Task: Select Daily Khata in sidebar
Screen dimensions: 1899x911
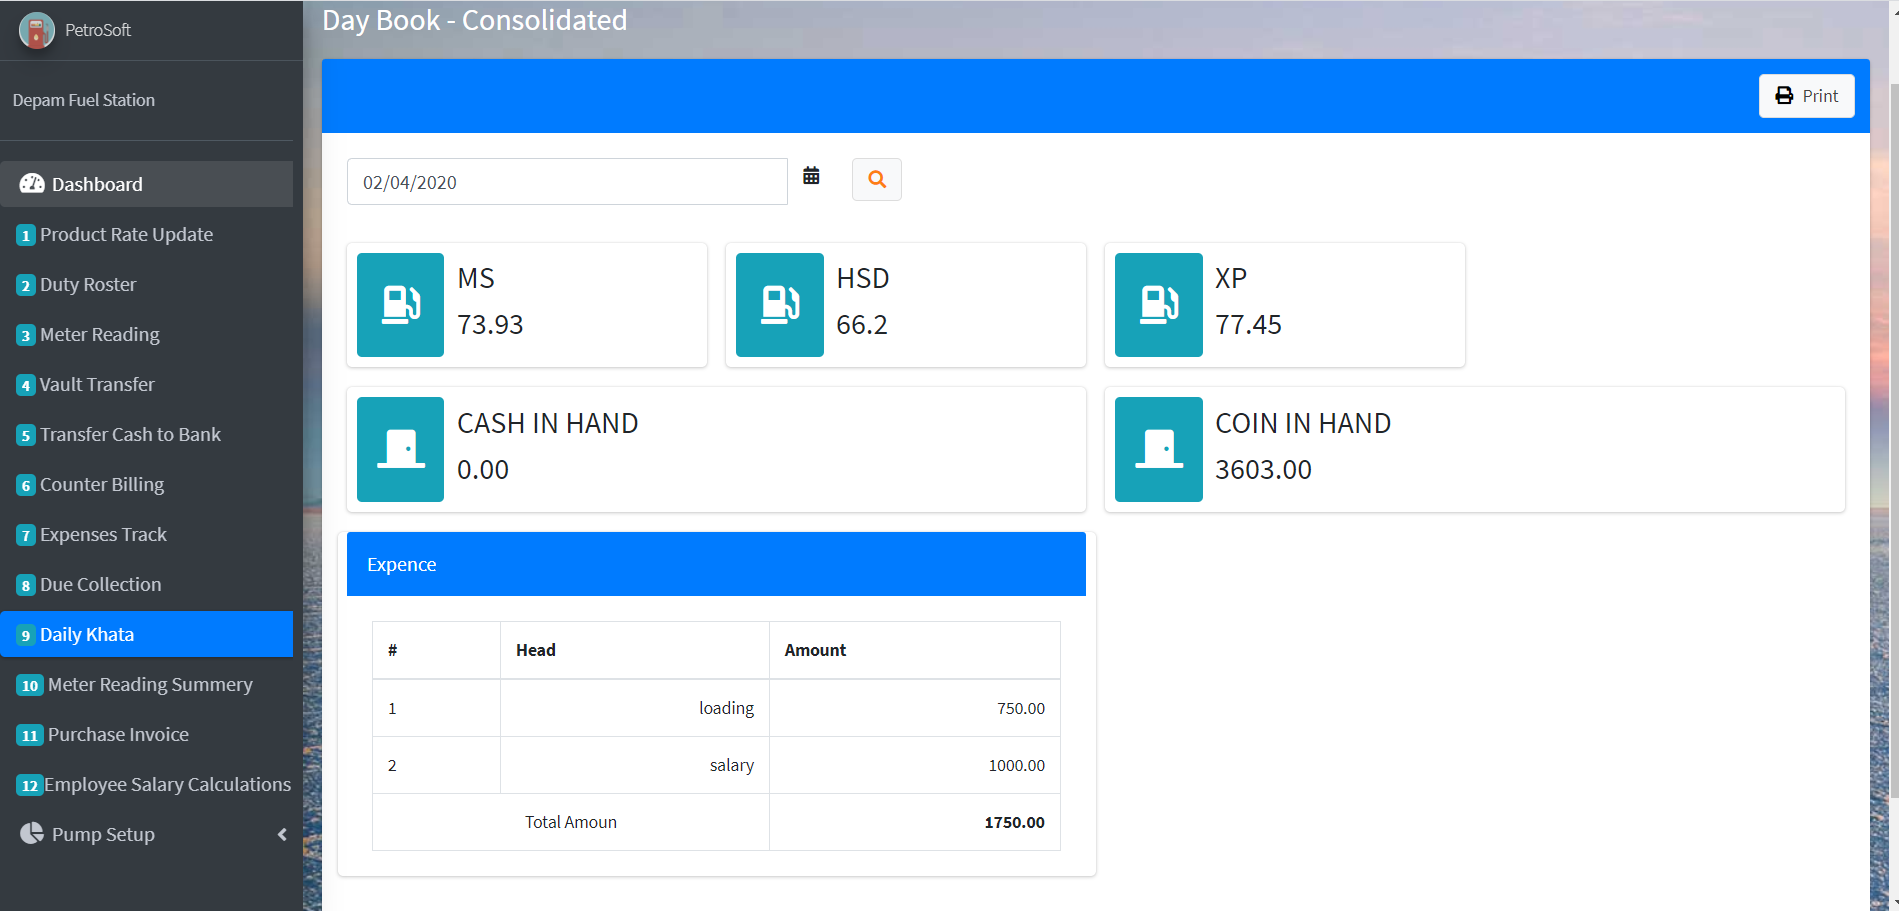Action: click(x=87, y=634)
